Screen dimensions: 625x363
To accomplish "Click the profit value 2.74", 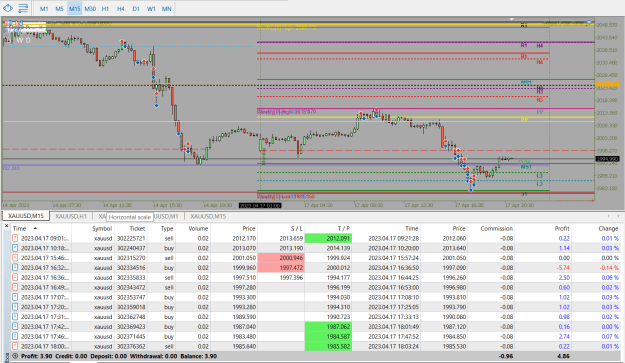I will coord(564,336).
